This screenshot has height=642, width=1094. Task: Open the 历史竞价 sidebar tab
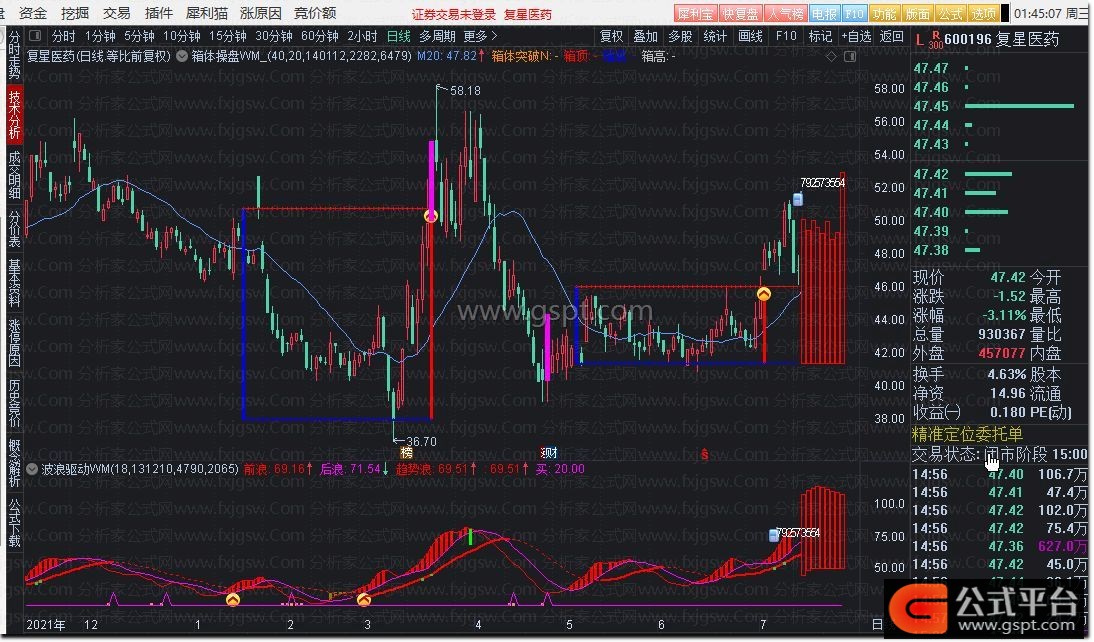[x=15, y=403]
